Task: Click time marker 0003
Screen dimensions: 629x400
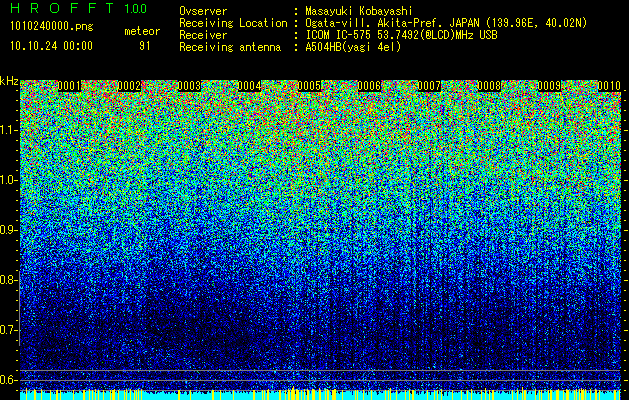Action: click(189, 86)
